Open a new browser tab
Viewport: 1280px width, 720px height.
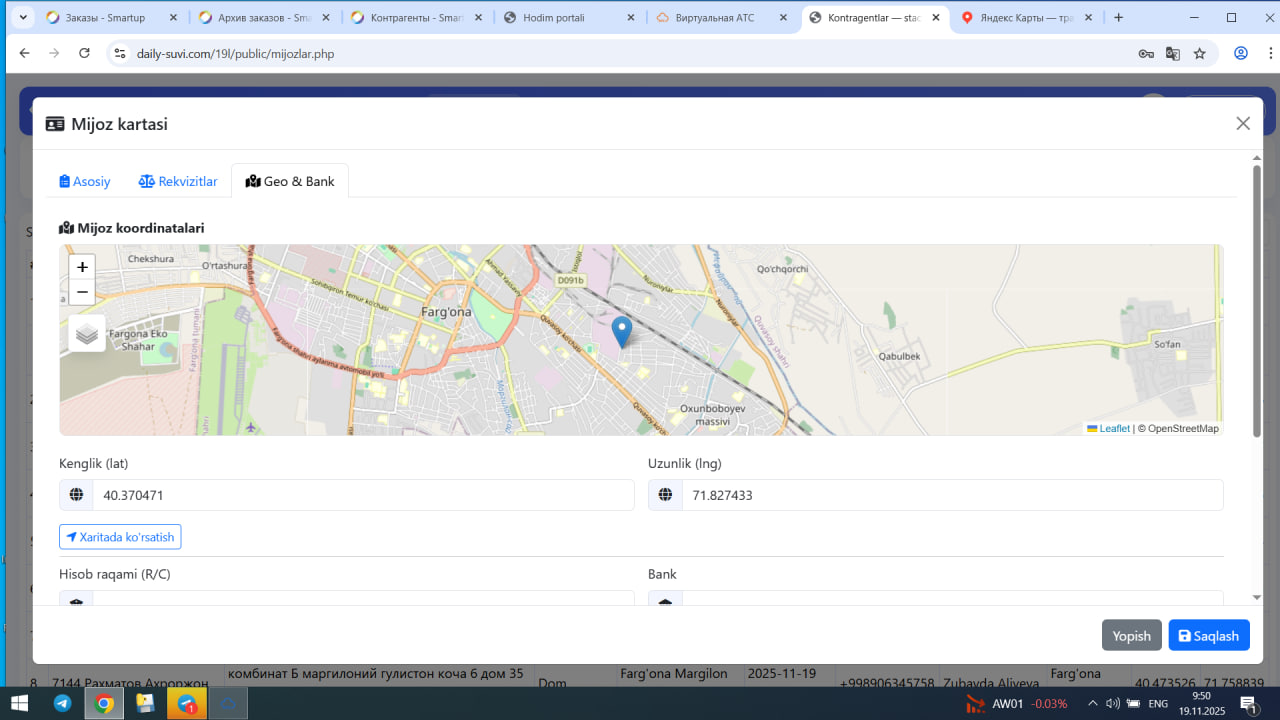point(1118,17)
